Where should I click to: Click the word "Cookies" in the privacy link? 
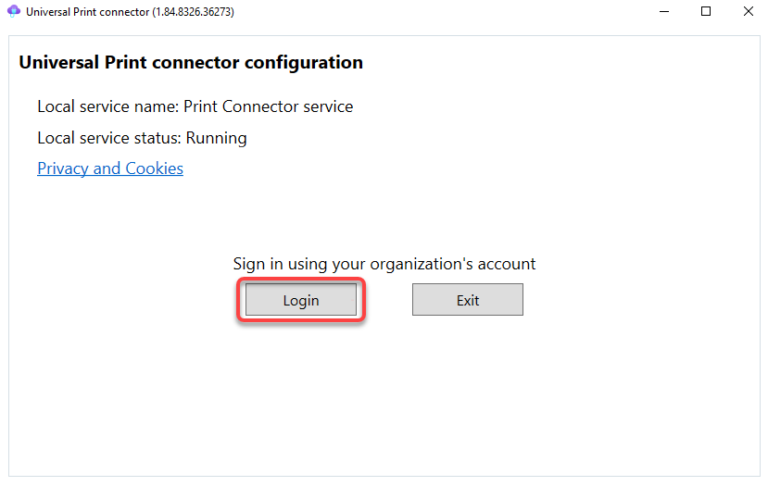pyautogui.click(x=154, y=168)
